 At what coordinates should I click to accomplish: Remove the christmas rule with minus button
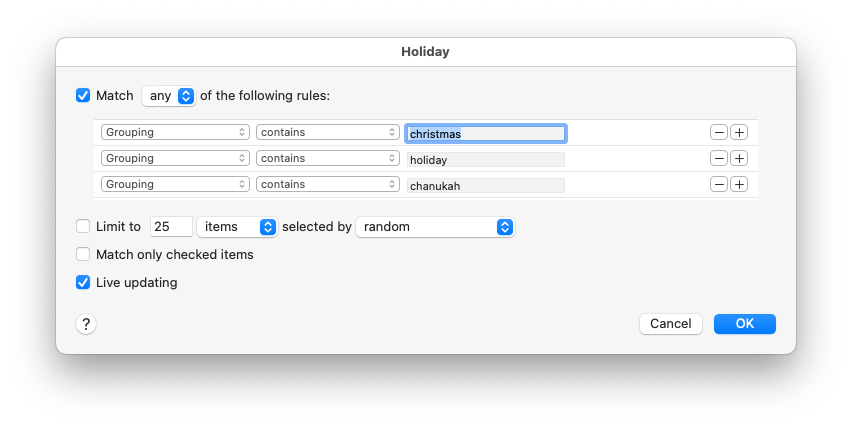(x=719, y=132)
